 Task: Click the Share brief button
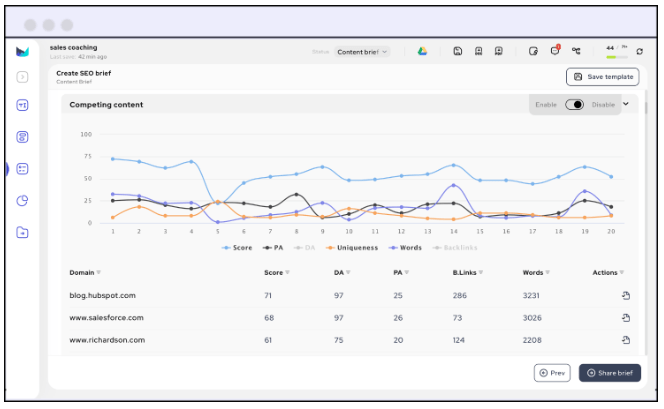(610, 373)
